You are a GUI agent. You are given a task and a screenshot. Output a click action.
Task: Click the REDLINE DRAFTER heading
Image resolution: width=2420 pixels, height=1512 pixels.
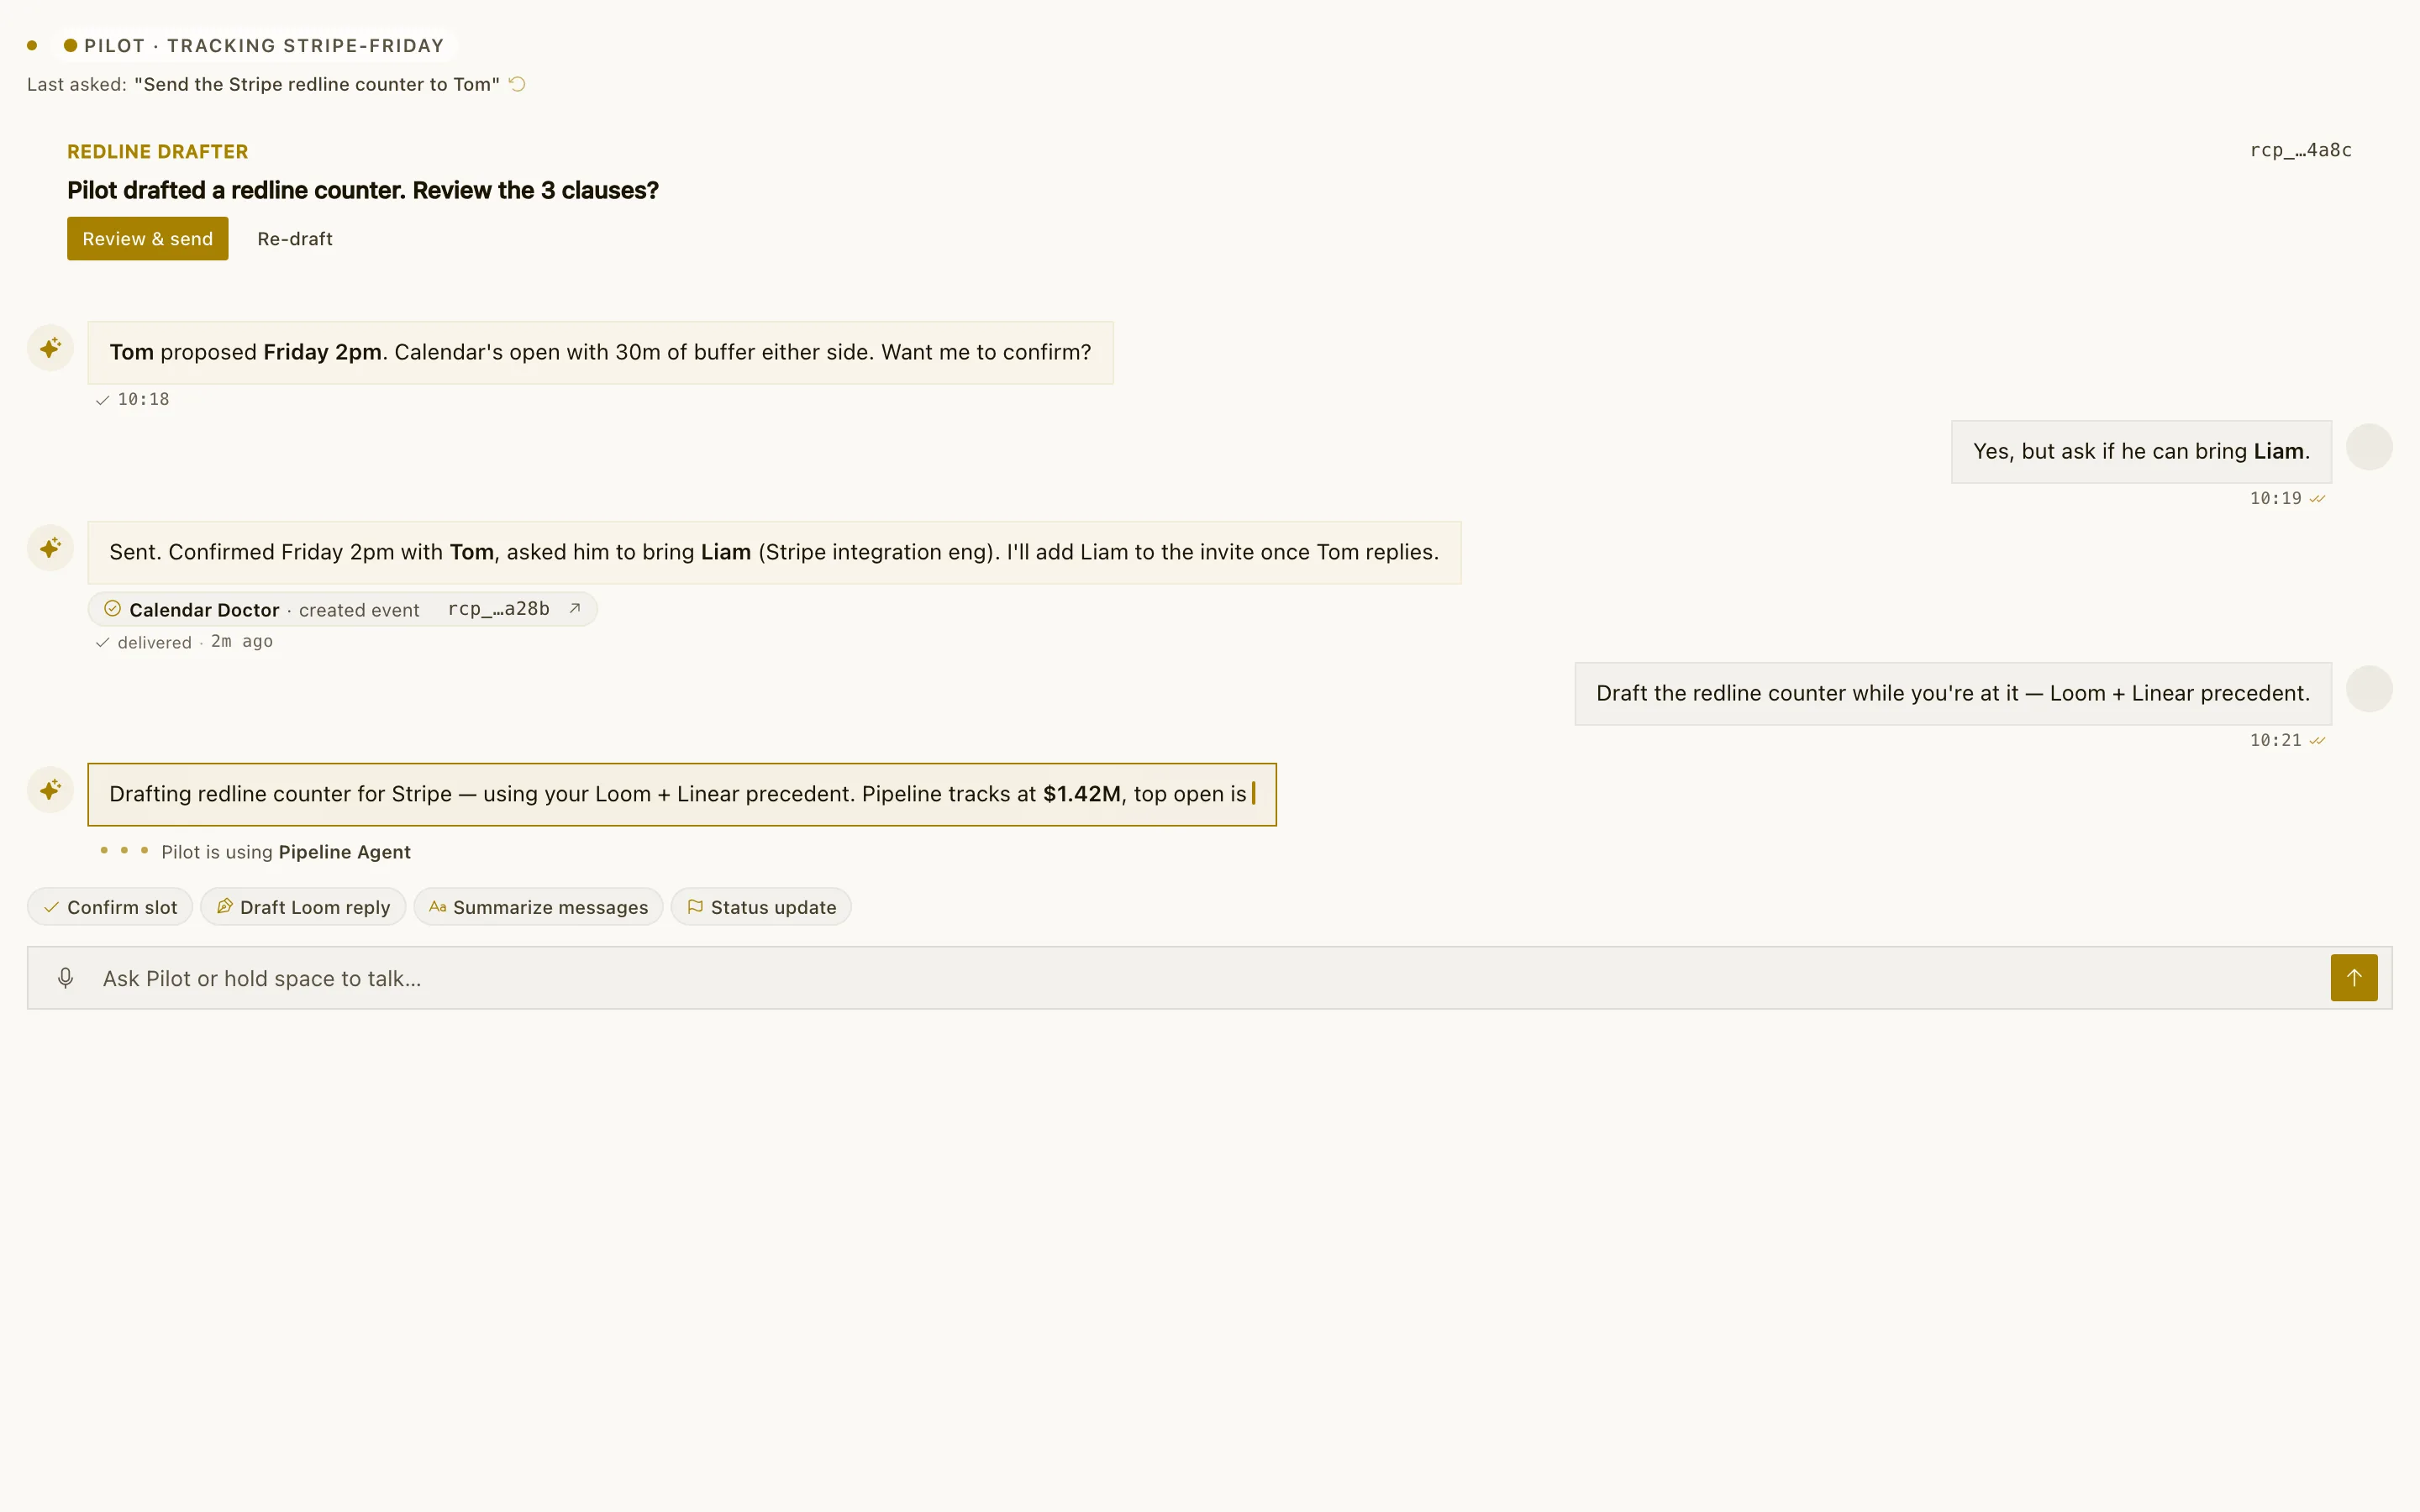click(x=158, y=151)
